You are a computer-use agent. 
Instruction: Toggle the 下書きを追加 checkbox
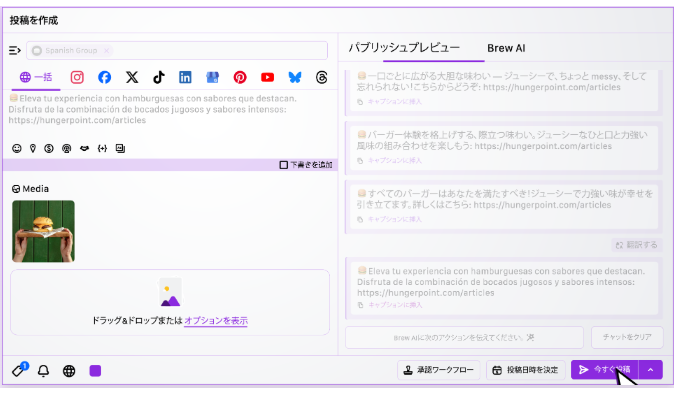[x=284, y=165]
